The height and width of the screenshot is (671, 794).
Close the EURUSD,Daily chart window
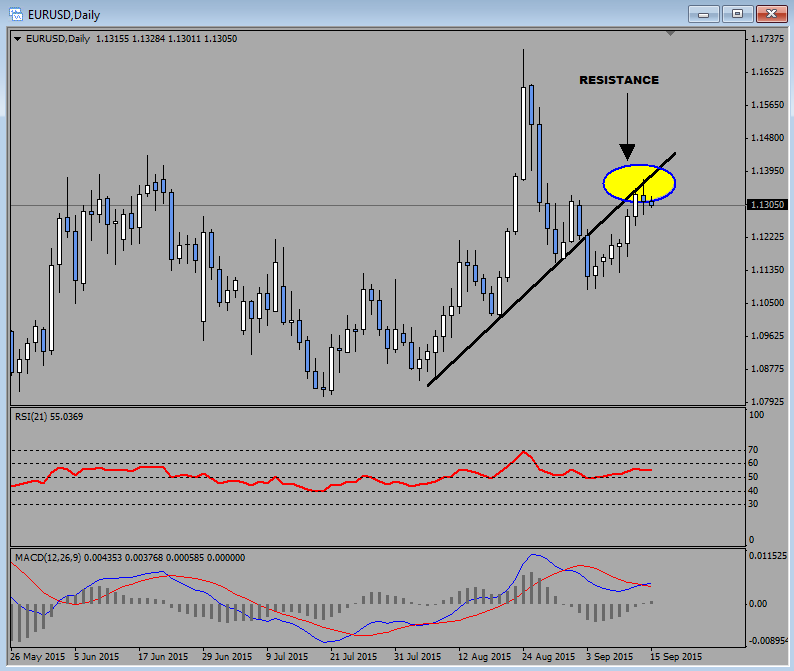tap(770, 14)
